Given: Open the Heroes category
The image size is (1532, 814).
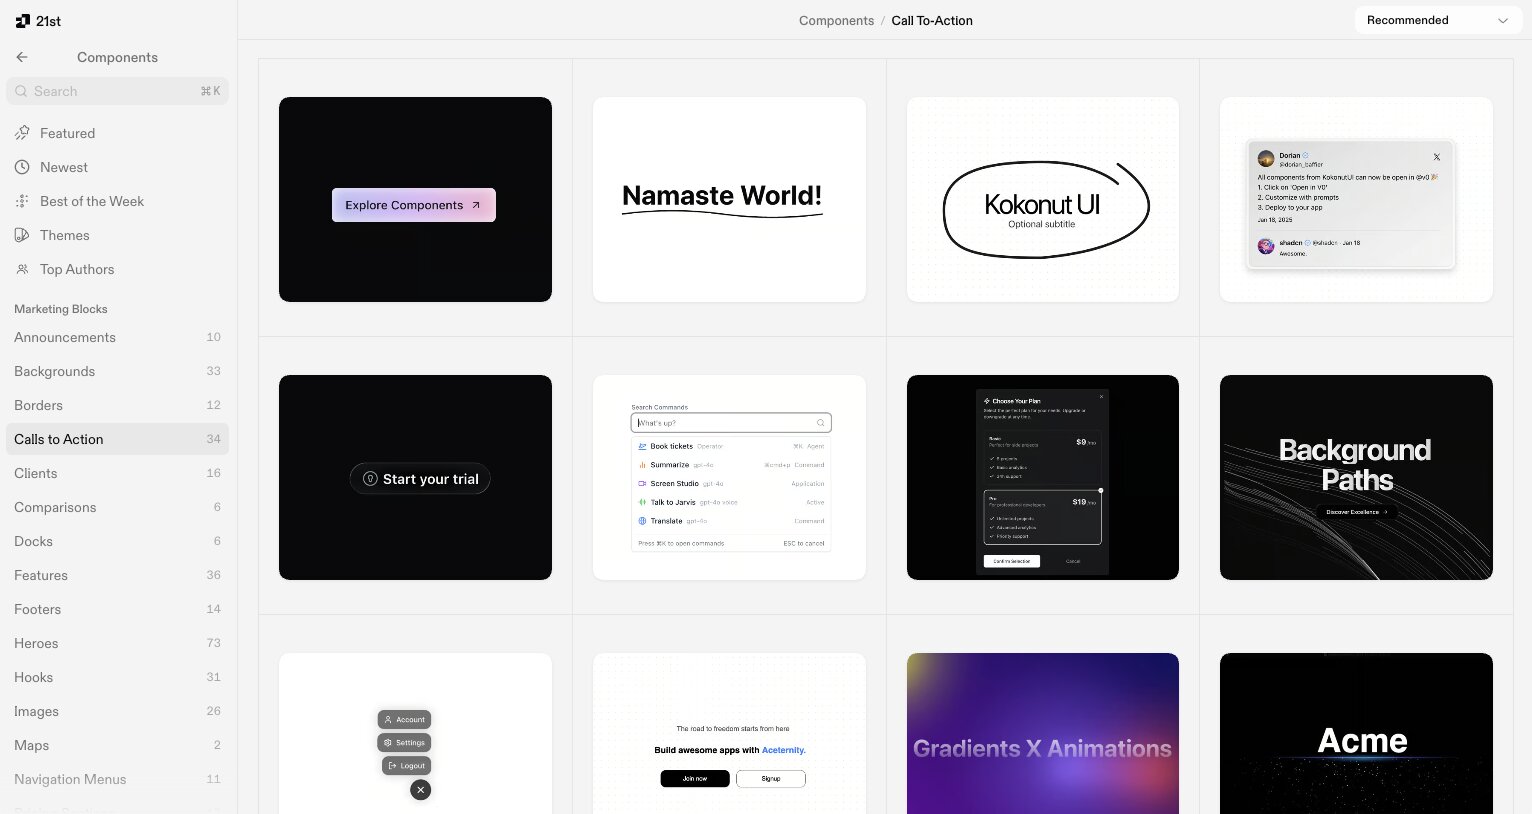Looking at the screenshot, I should [36, 643].
